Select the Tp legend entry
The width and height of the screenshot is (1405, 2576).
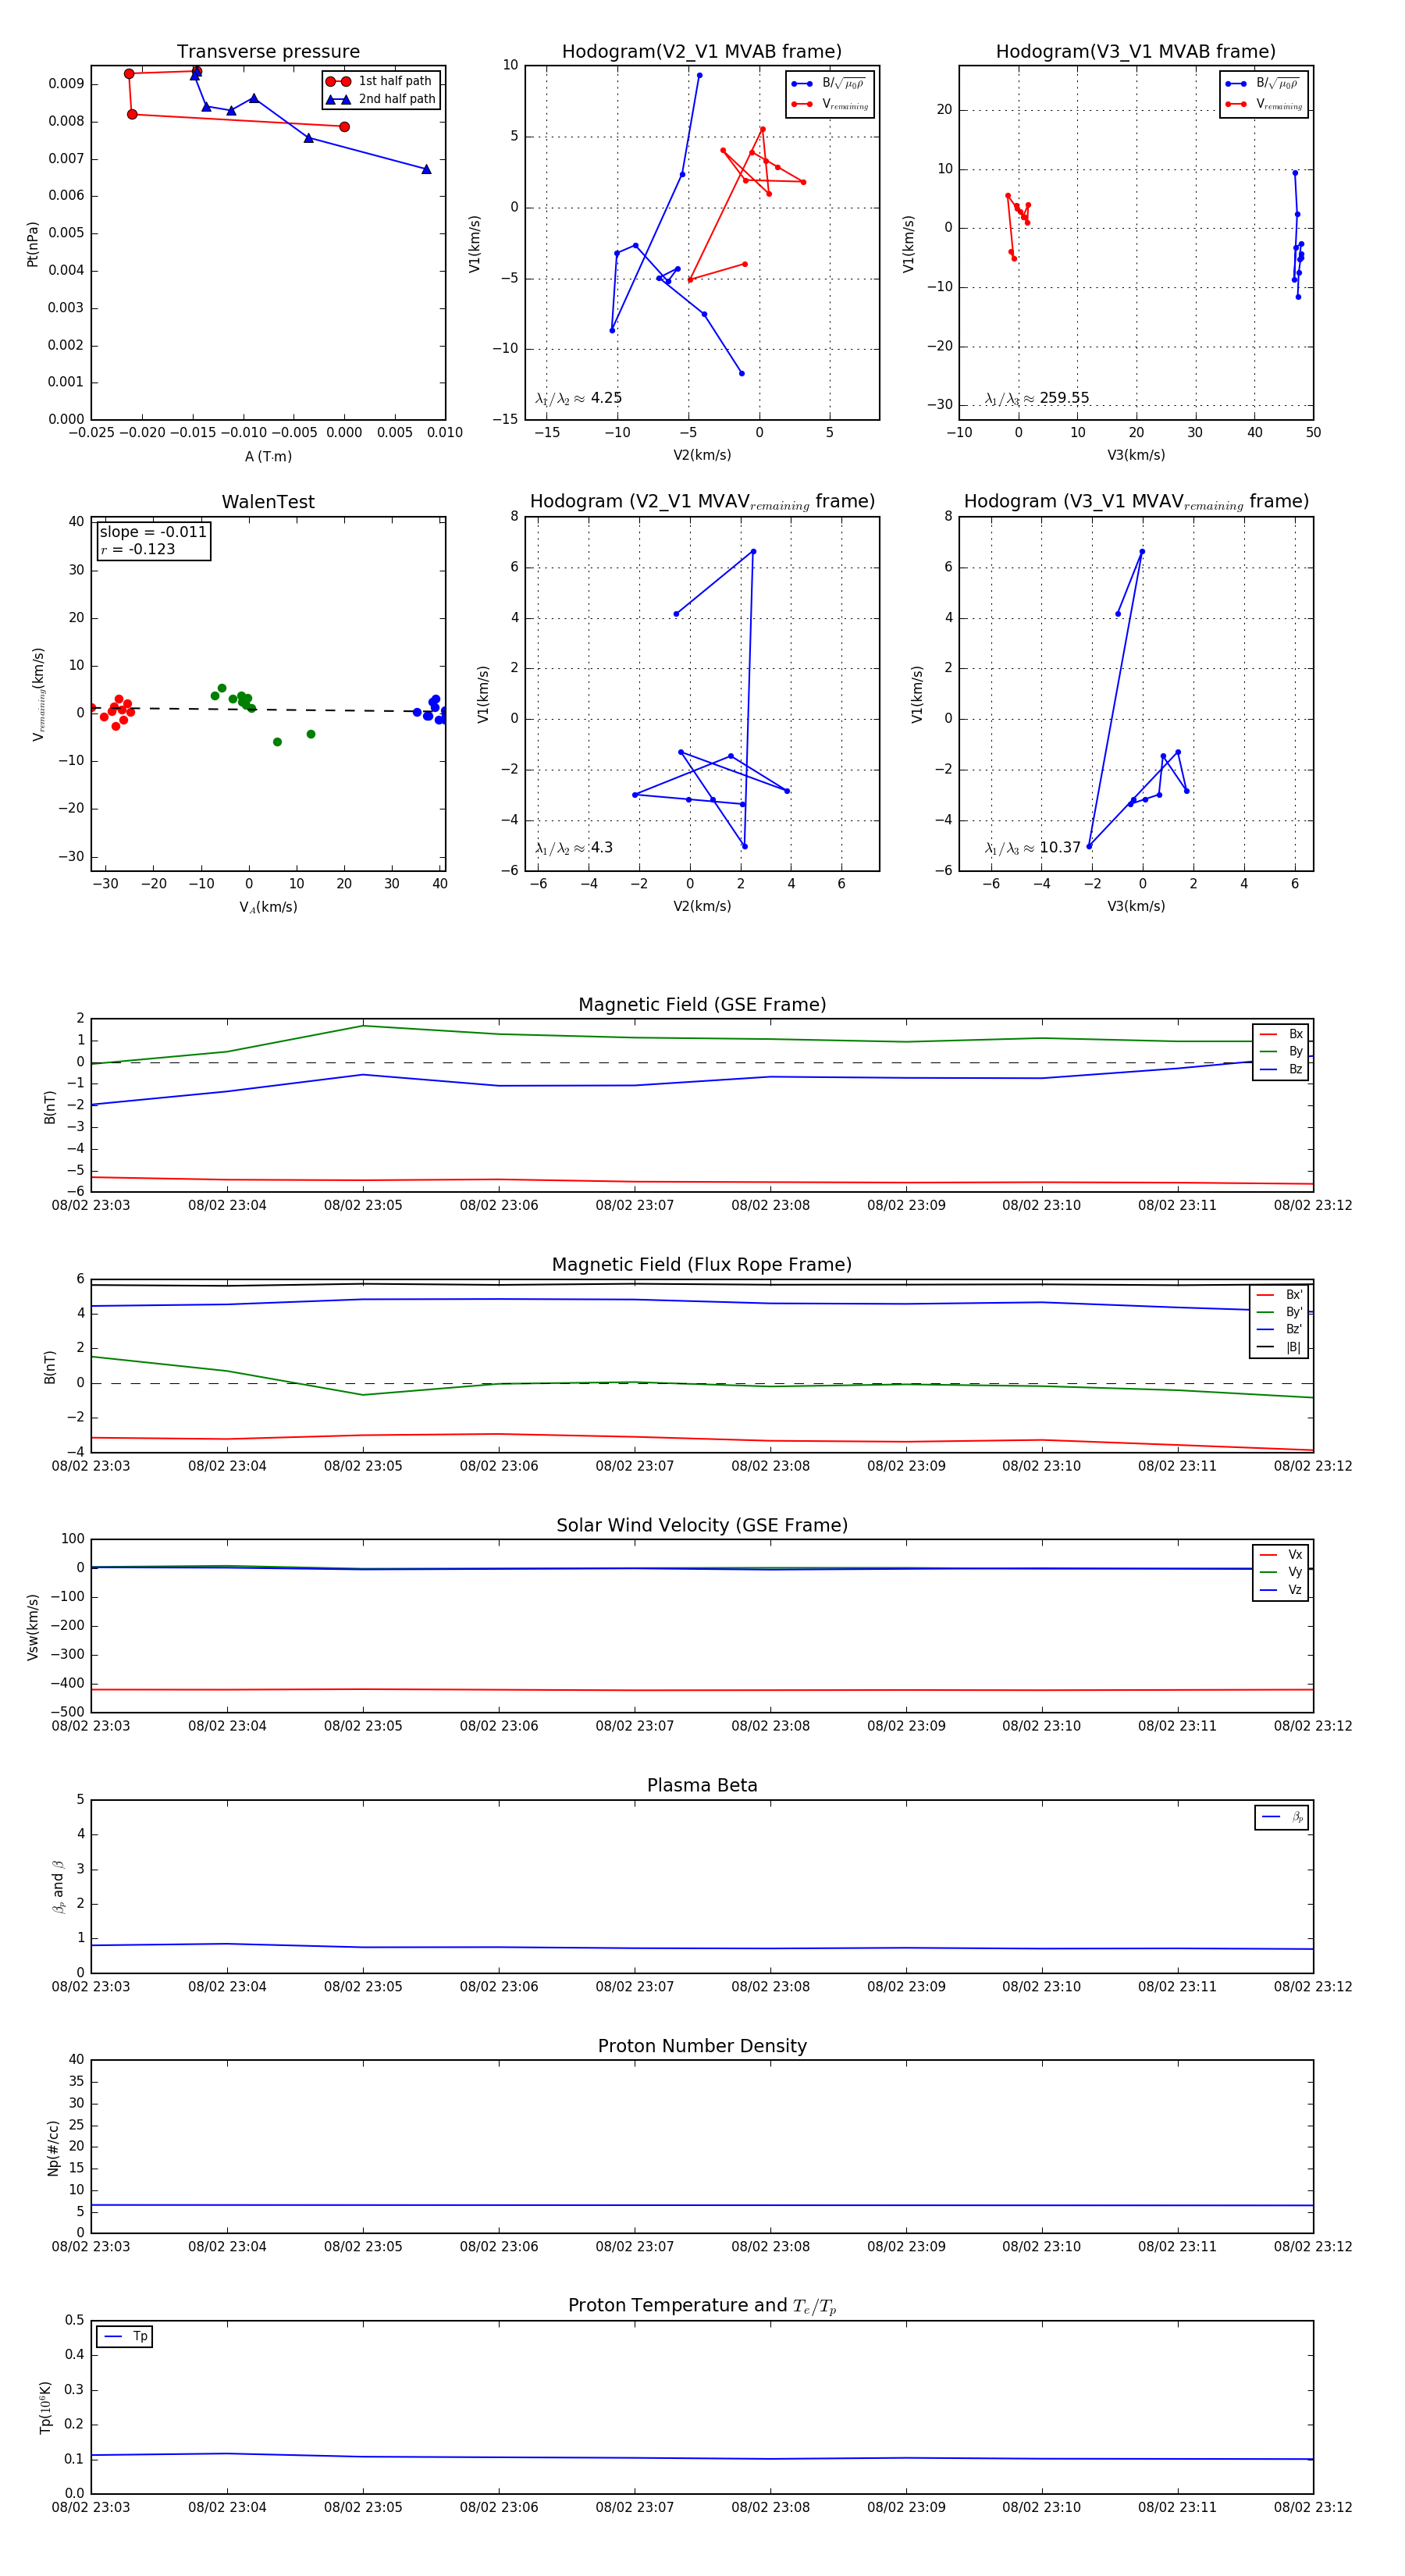(x=125, y=2337)
